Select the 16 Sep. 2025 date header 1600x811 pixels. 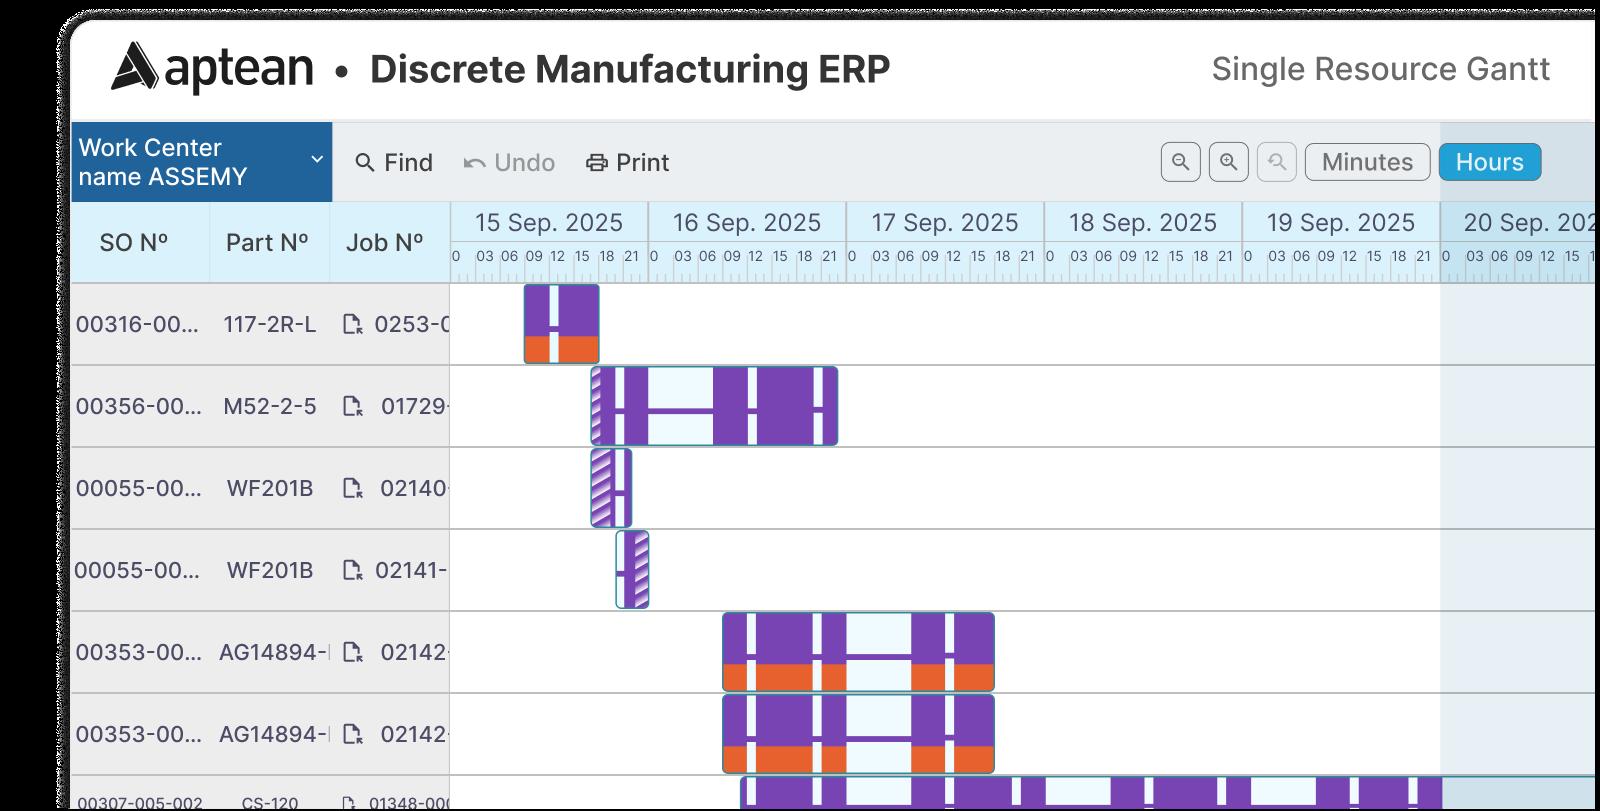(747, 222)
